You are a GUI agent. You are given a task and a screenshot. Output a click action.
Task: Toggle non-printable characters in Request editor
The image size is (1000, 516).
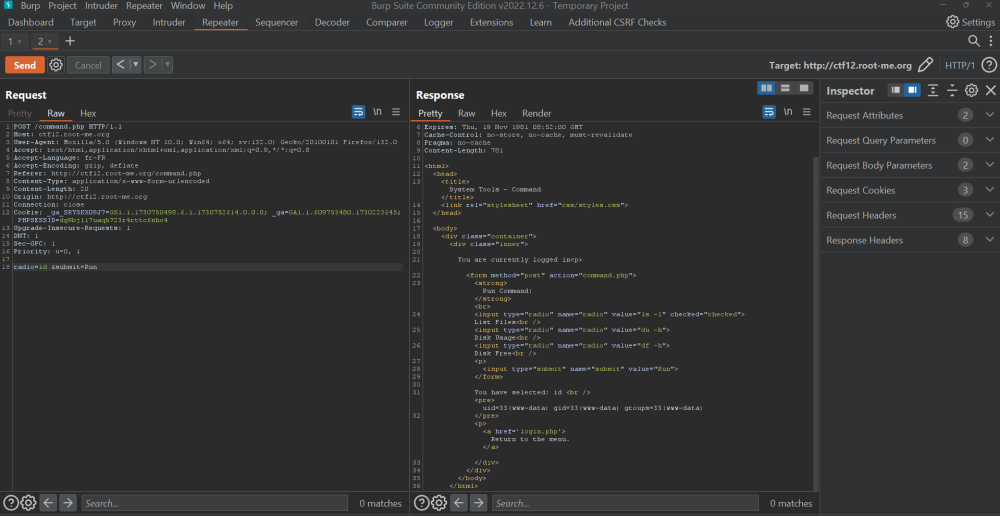[x=378, y=112]
